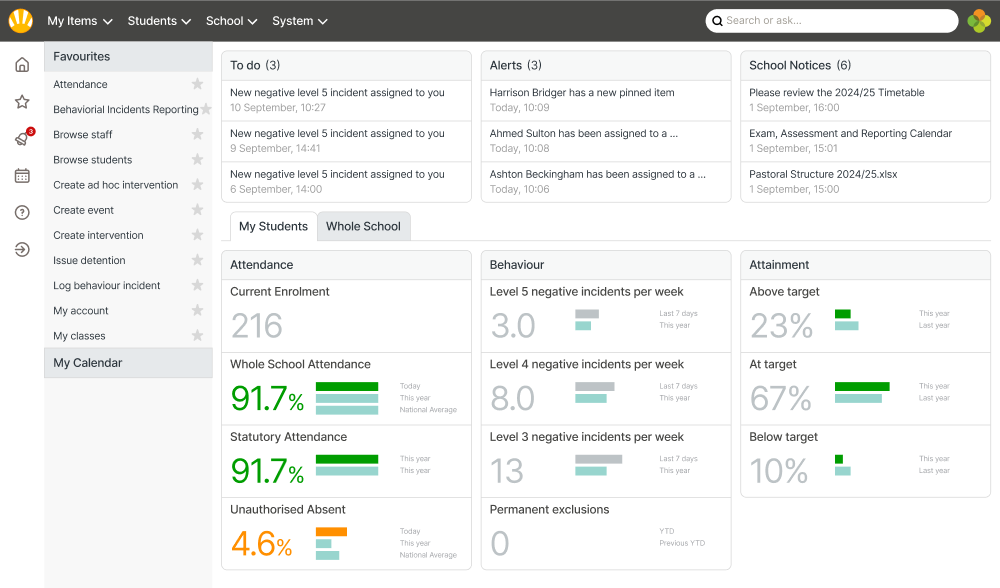Toggle favourite star for Browse staff
Image resolution: width=1000 pixels, height=588 pixels.
tap(197, 134)
